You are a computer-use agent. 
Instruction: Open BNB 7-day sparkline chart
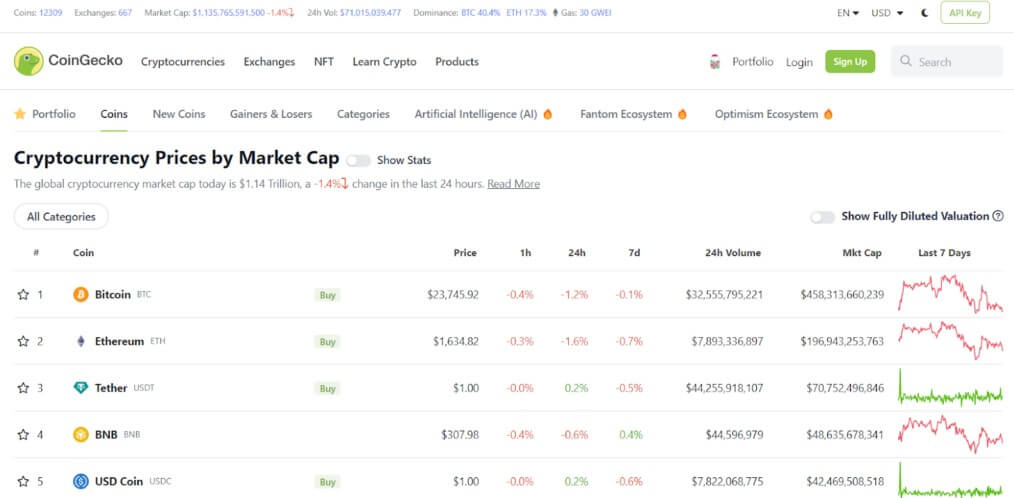(x=950, y=434)
